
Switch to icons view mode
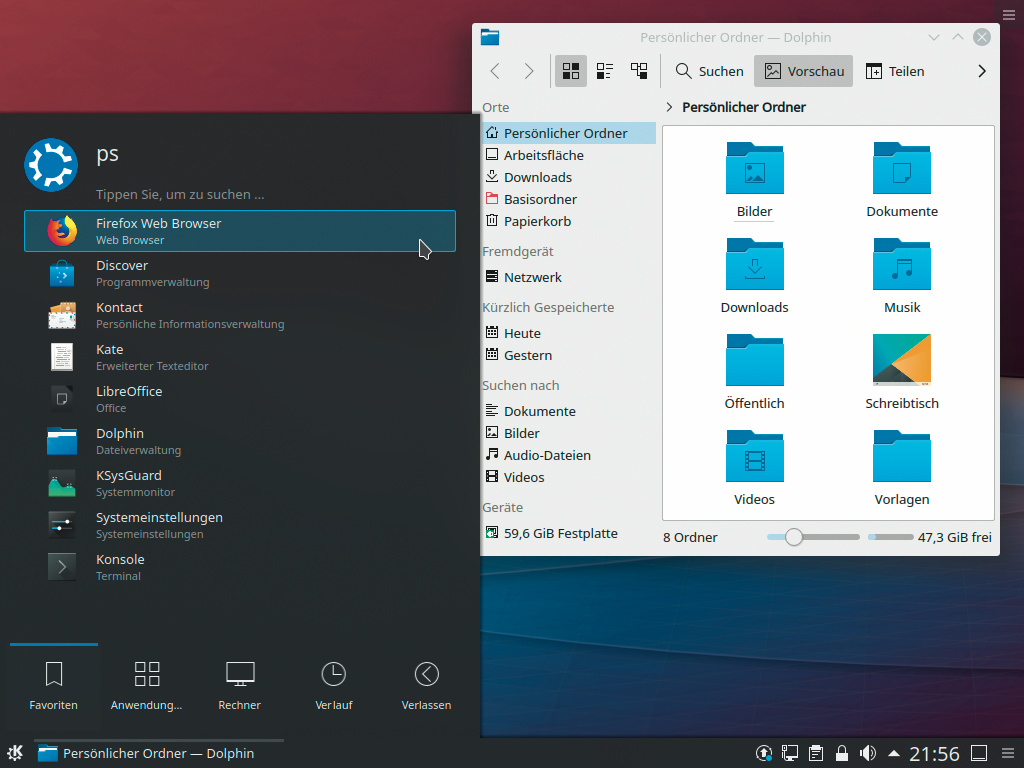pyautogui.click(x=571, y=71)
